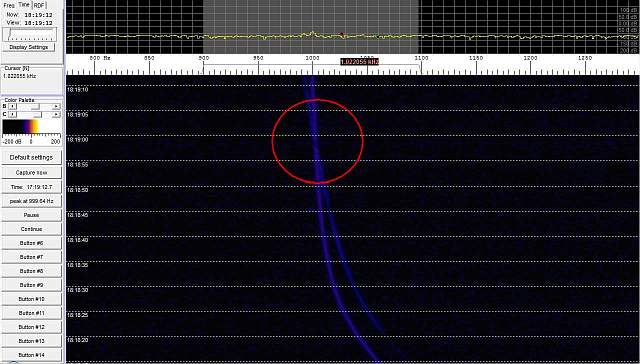
Task: Pause the spectrogram display
Action: [31, 215]
